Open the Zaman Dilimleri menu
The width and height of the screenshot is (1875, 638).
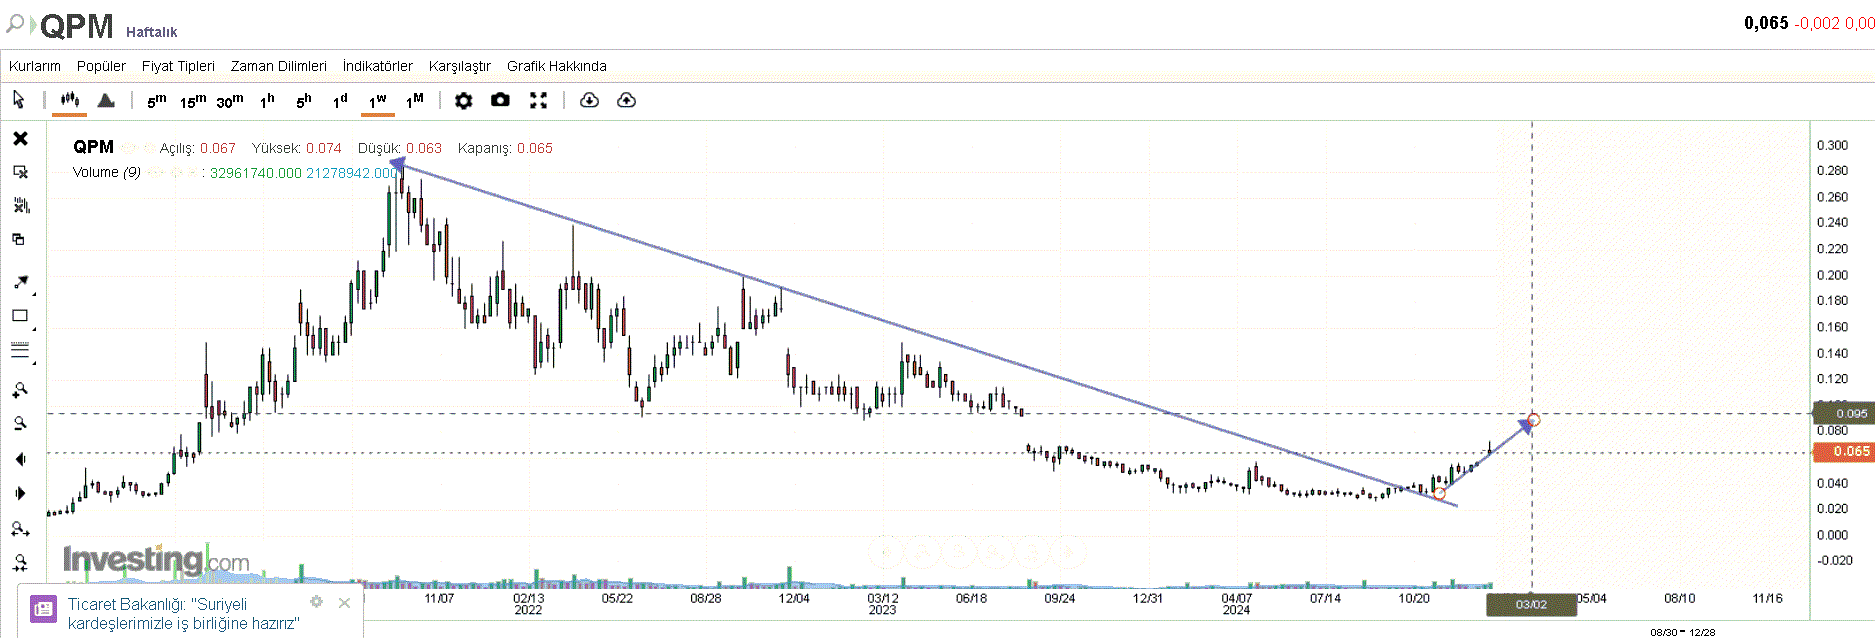(279, 66)
